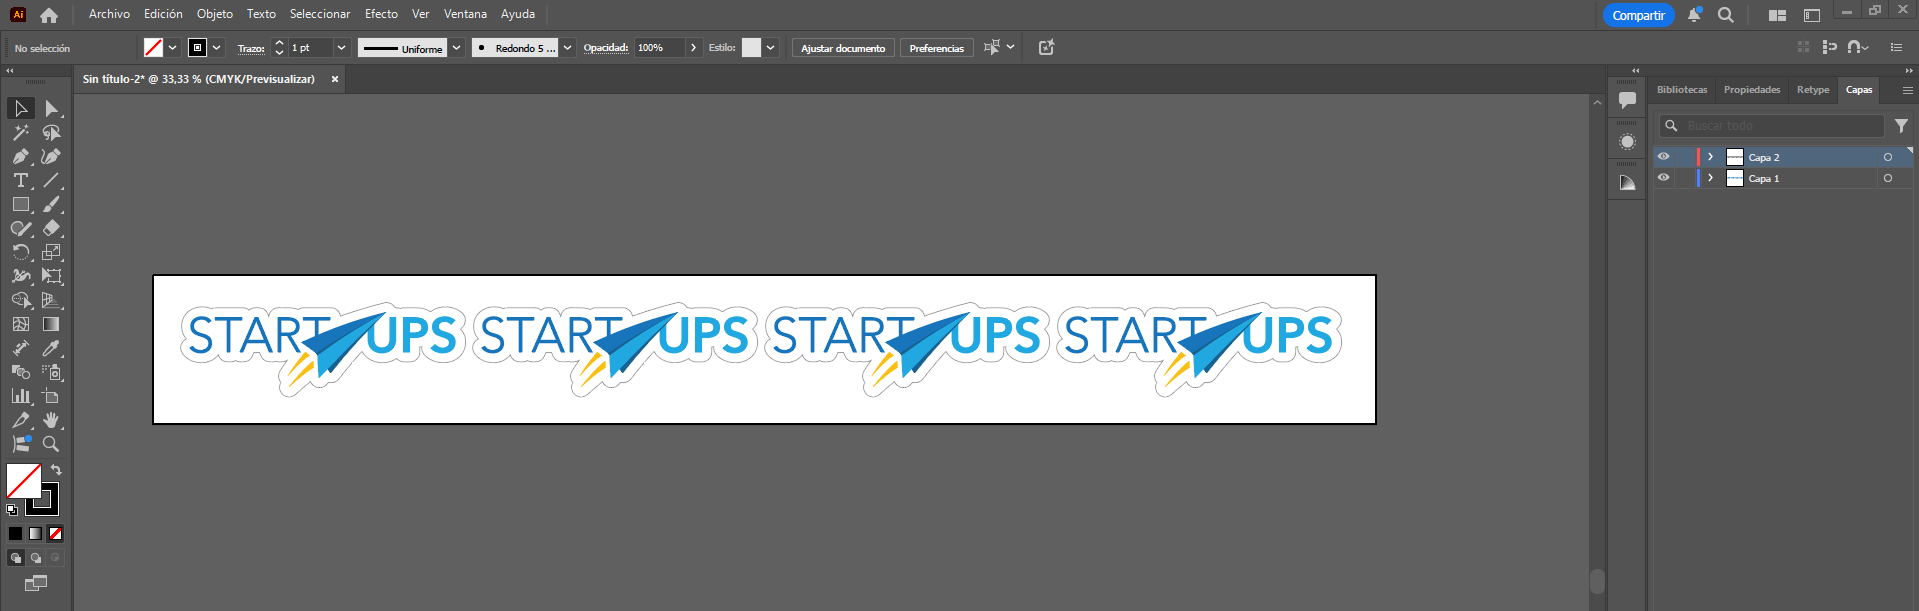This screenshot has height=611, width=1919.
Task: Open notifications bell icon
Action: point(1694,15)
